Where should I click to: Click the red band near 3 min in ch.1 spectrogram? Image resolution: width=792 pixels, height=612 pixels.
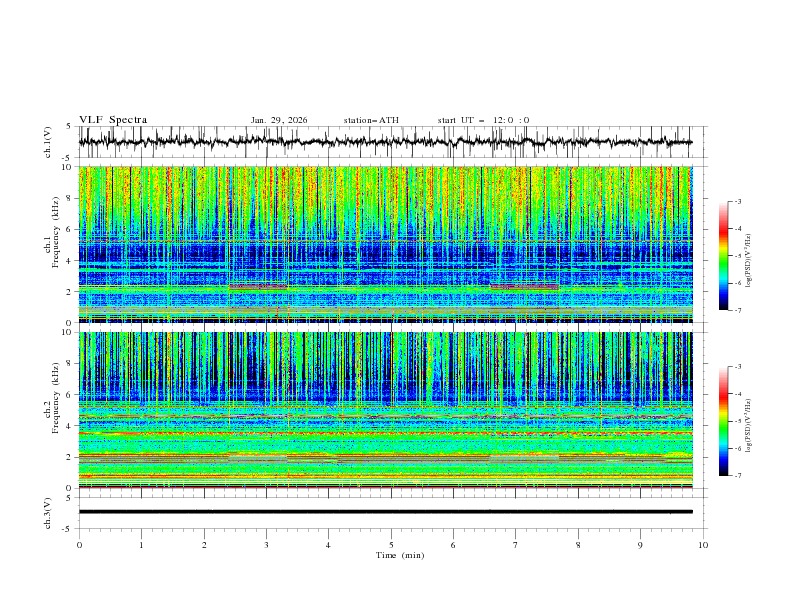click(257, 287)
